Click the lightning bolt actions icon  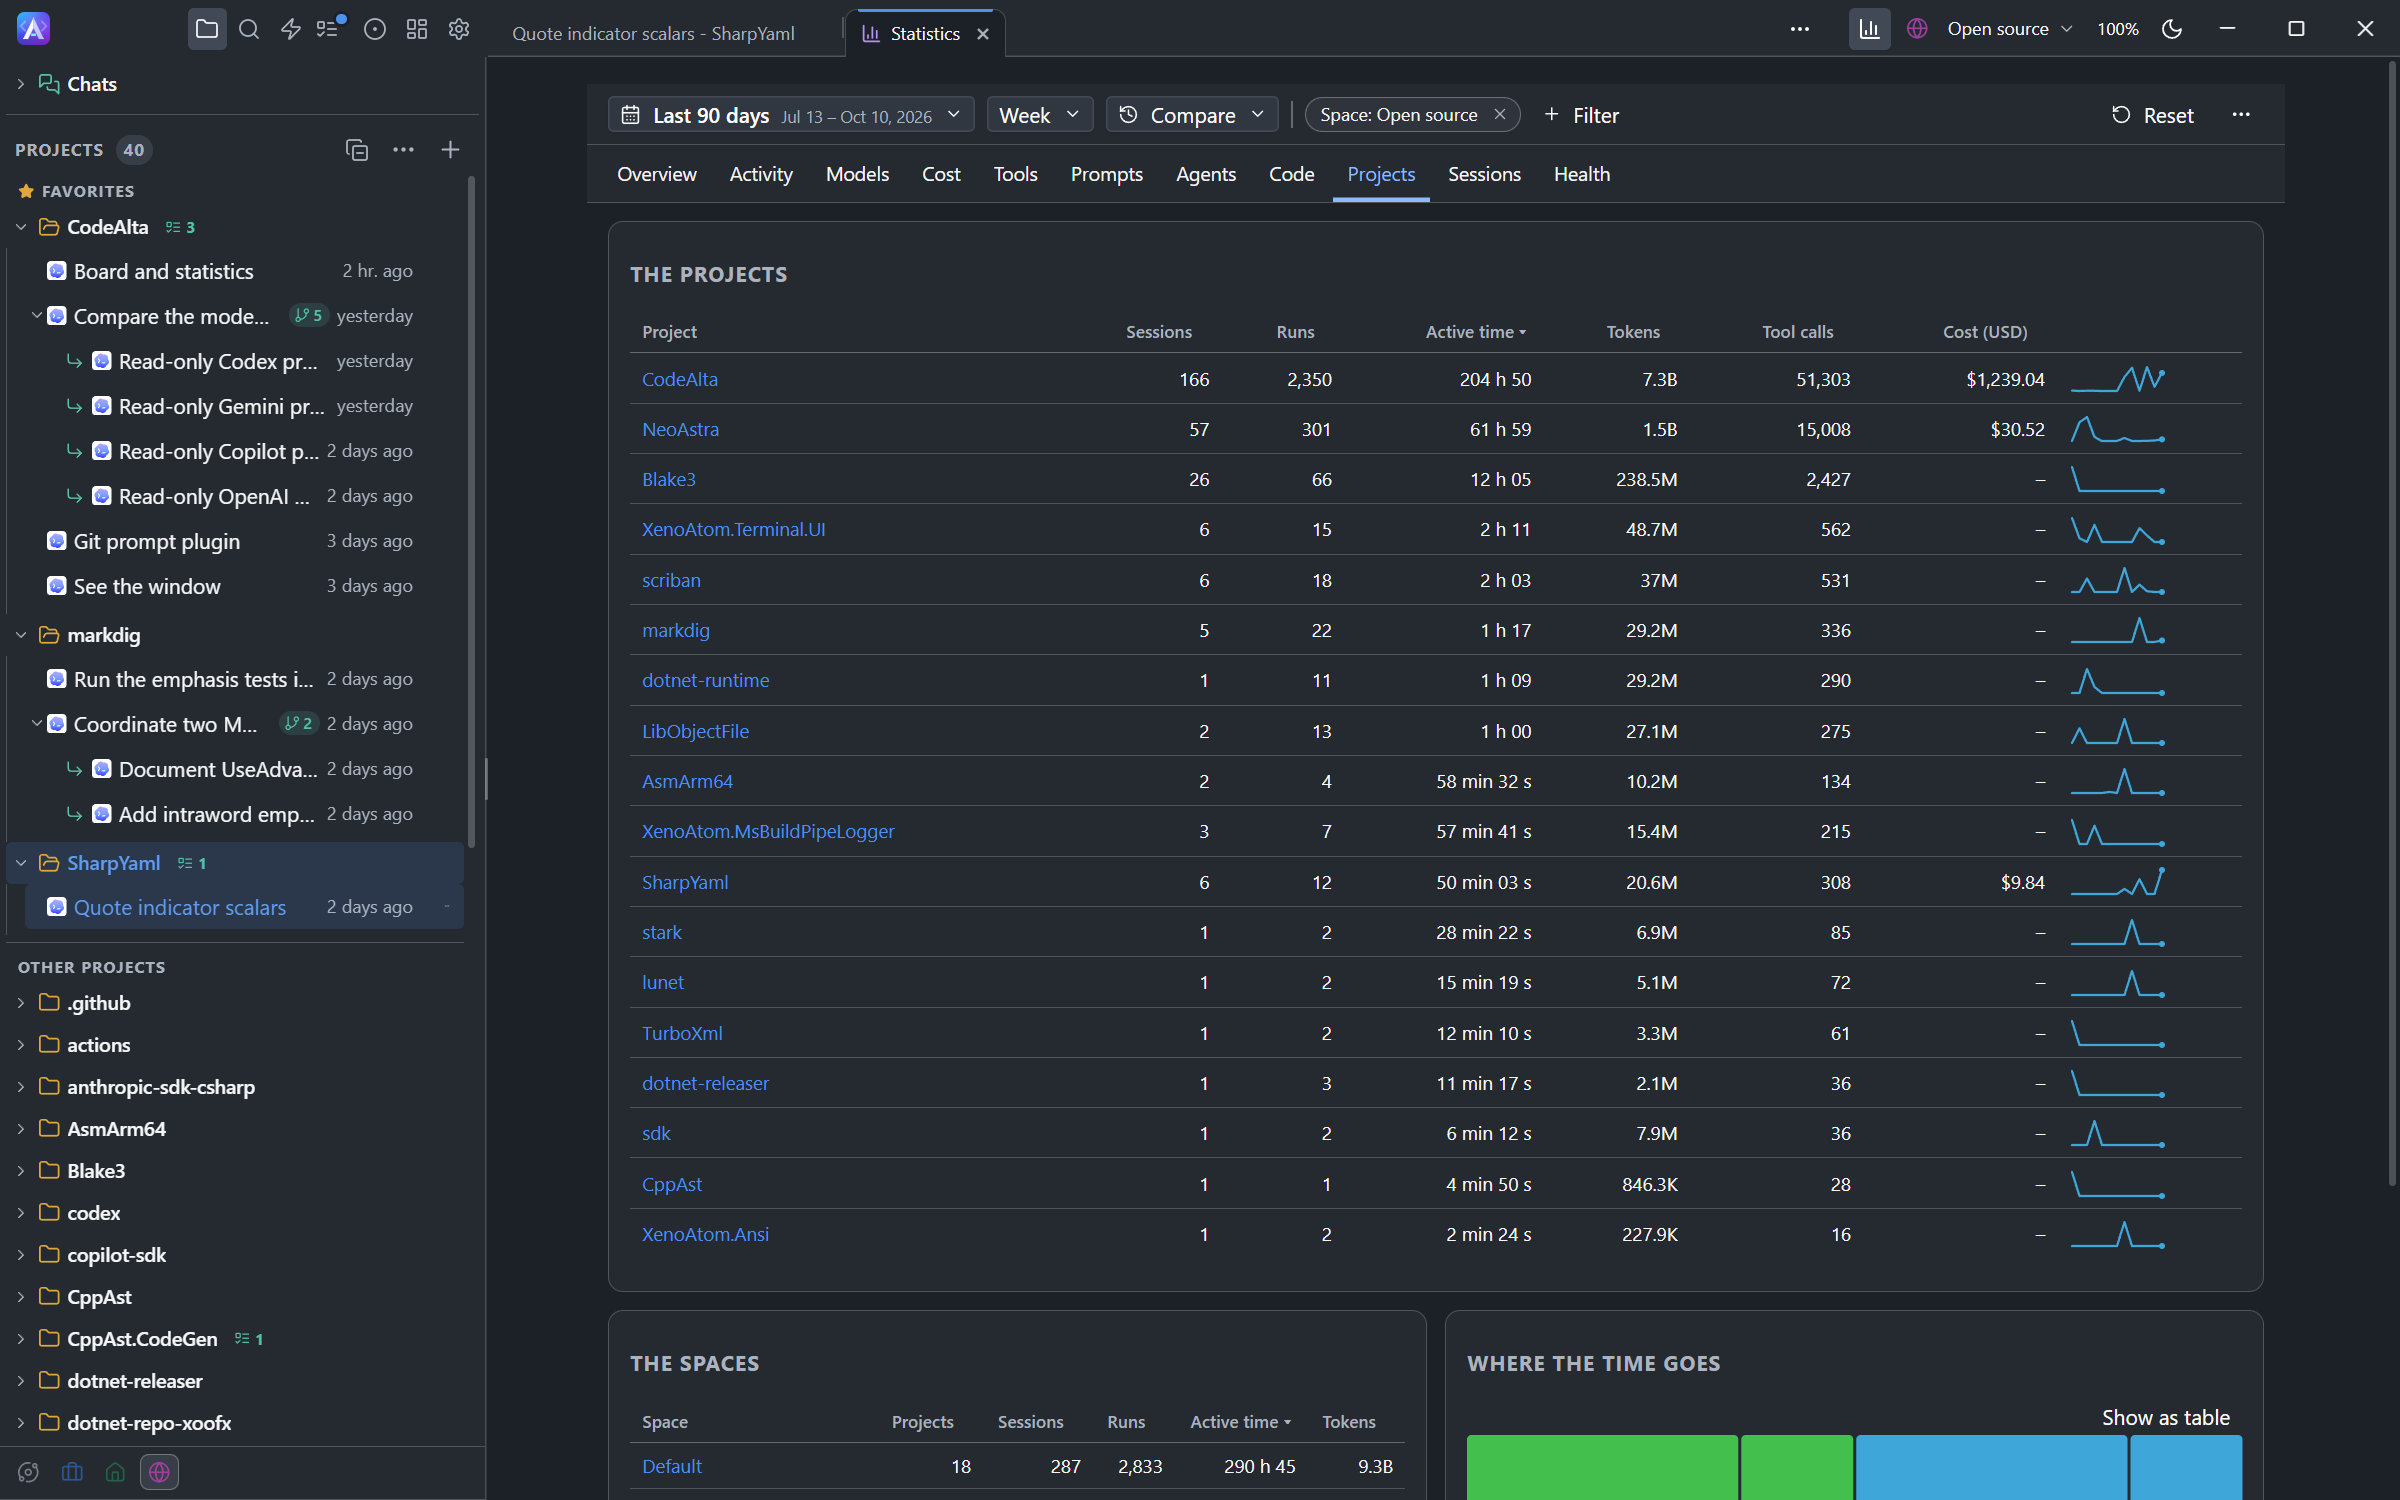[x=291, y=30]
